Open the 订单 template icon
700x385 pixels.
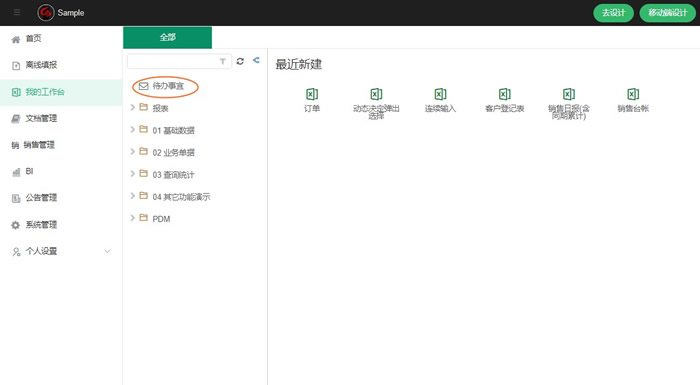[x=312, y=94]
